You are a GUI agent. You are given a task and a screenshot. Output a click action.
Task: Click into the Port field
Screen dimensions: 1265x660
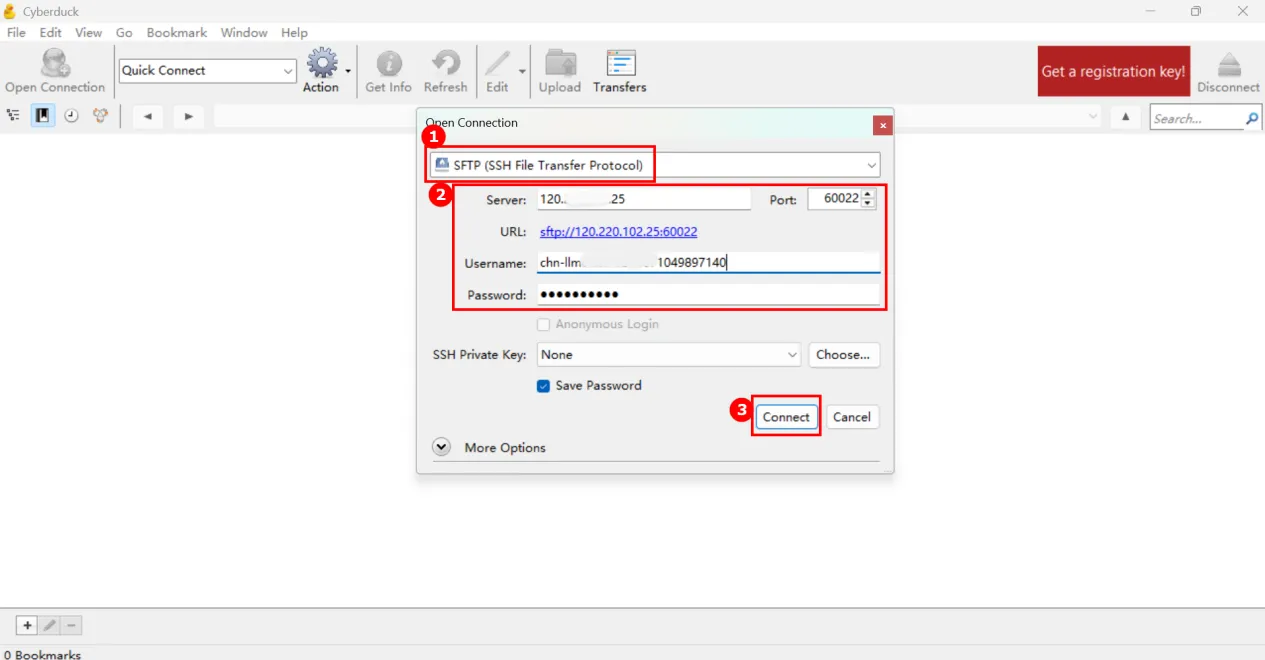coord(834,199)
